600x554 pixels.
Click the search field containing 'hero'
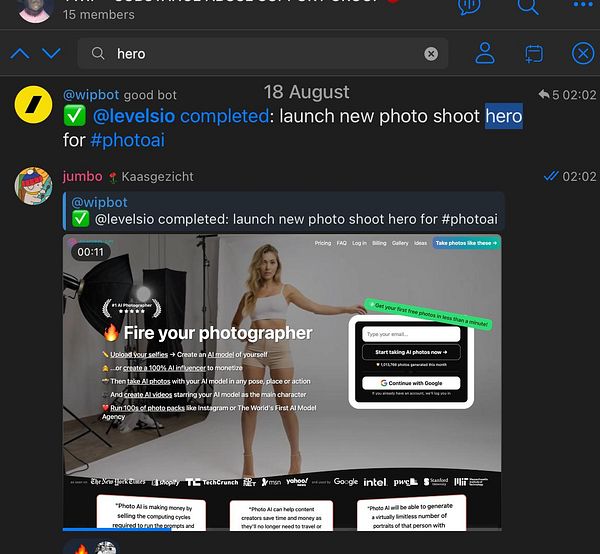(x=262, y=54)
